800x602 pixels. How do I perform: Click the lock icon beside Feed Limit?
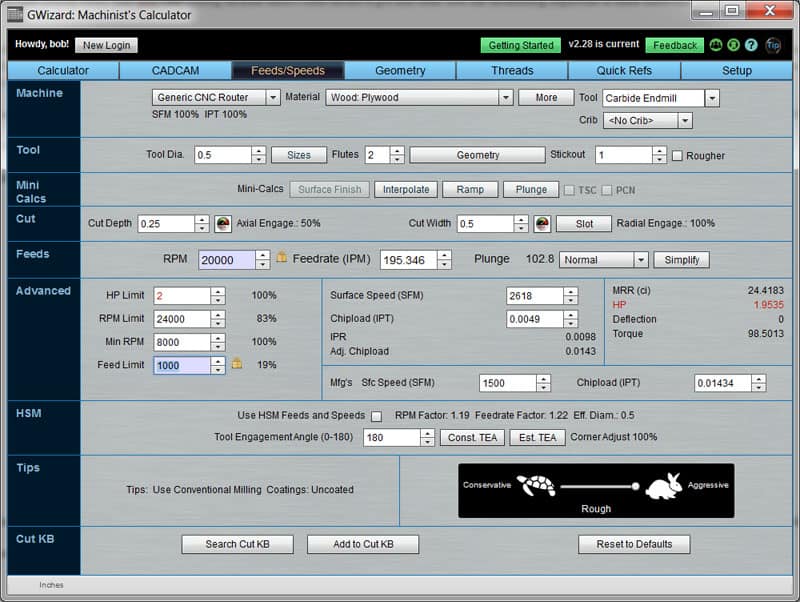click(237, 365)
